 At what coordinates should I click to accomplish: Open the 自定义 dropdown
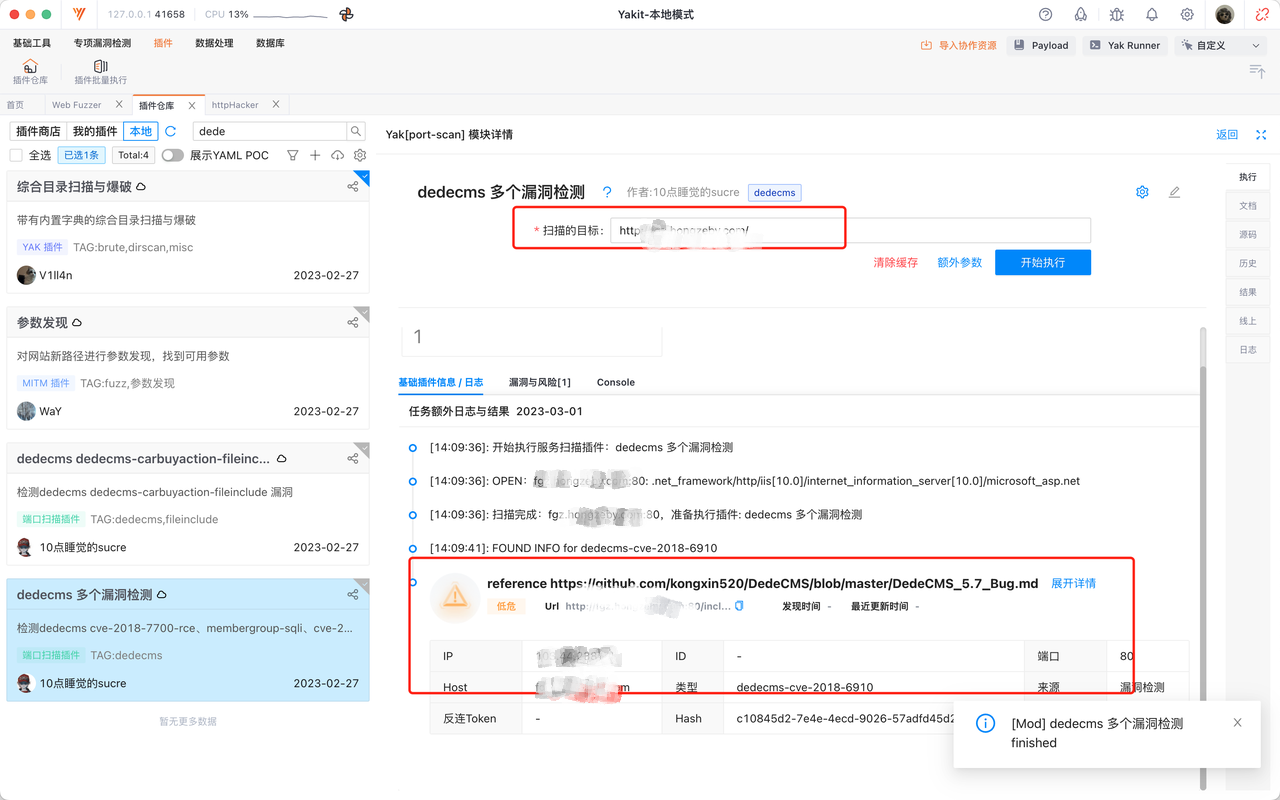[x=1220, y=45]
